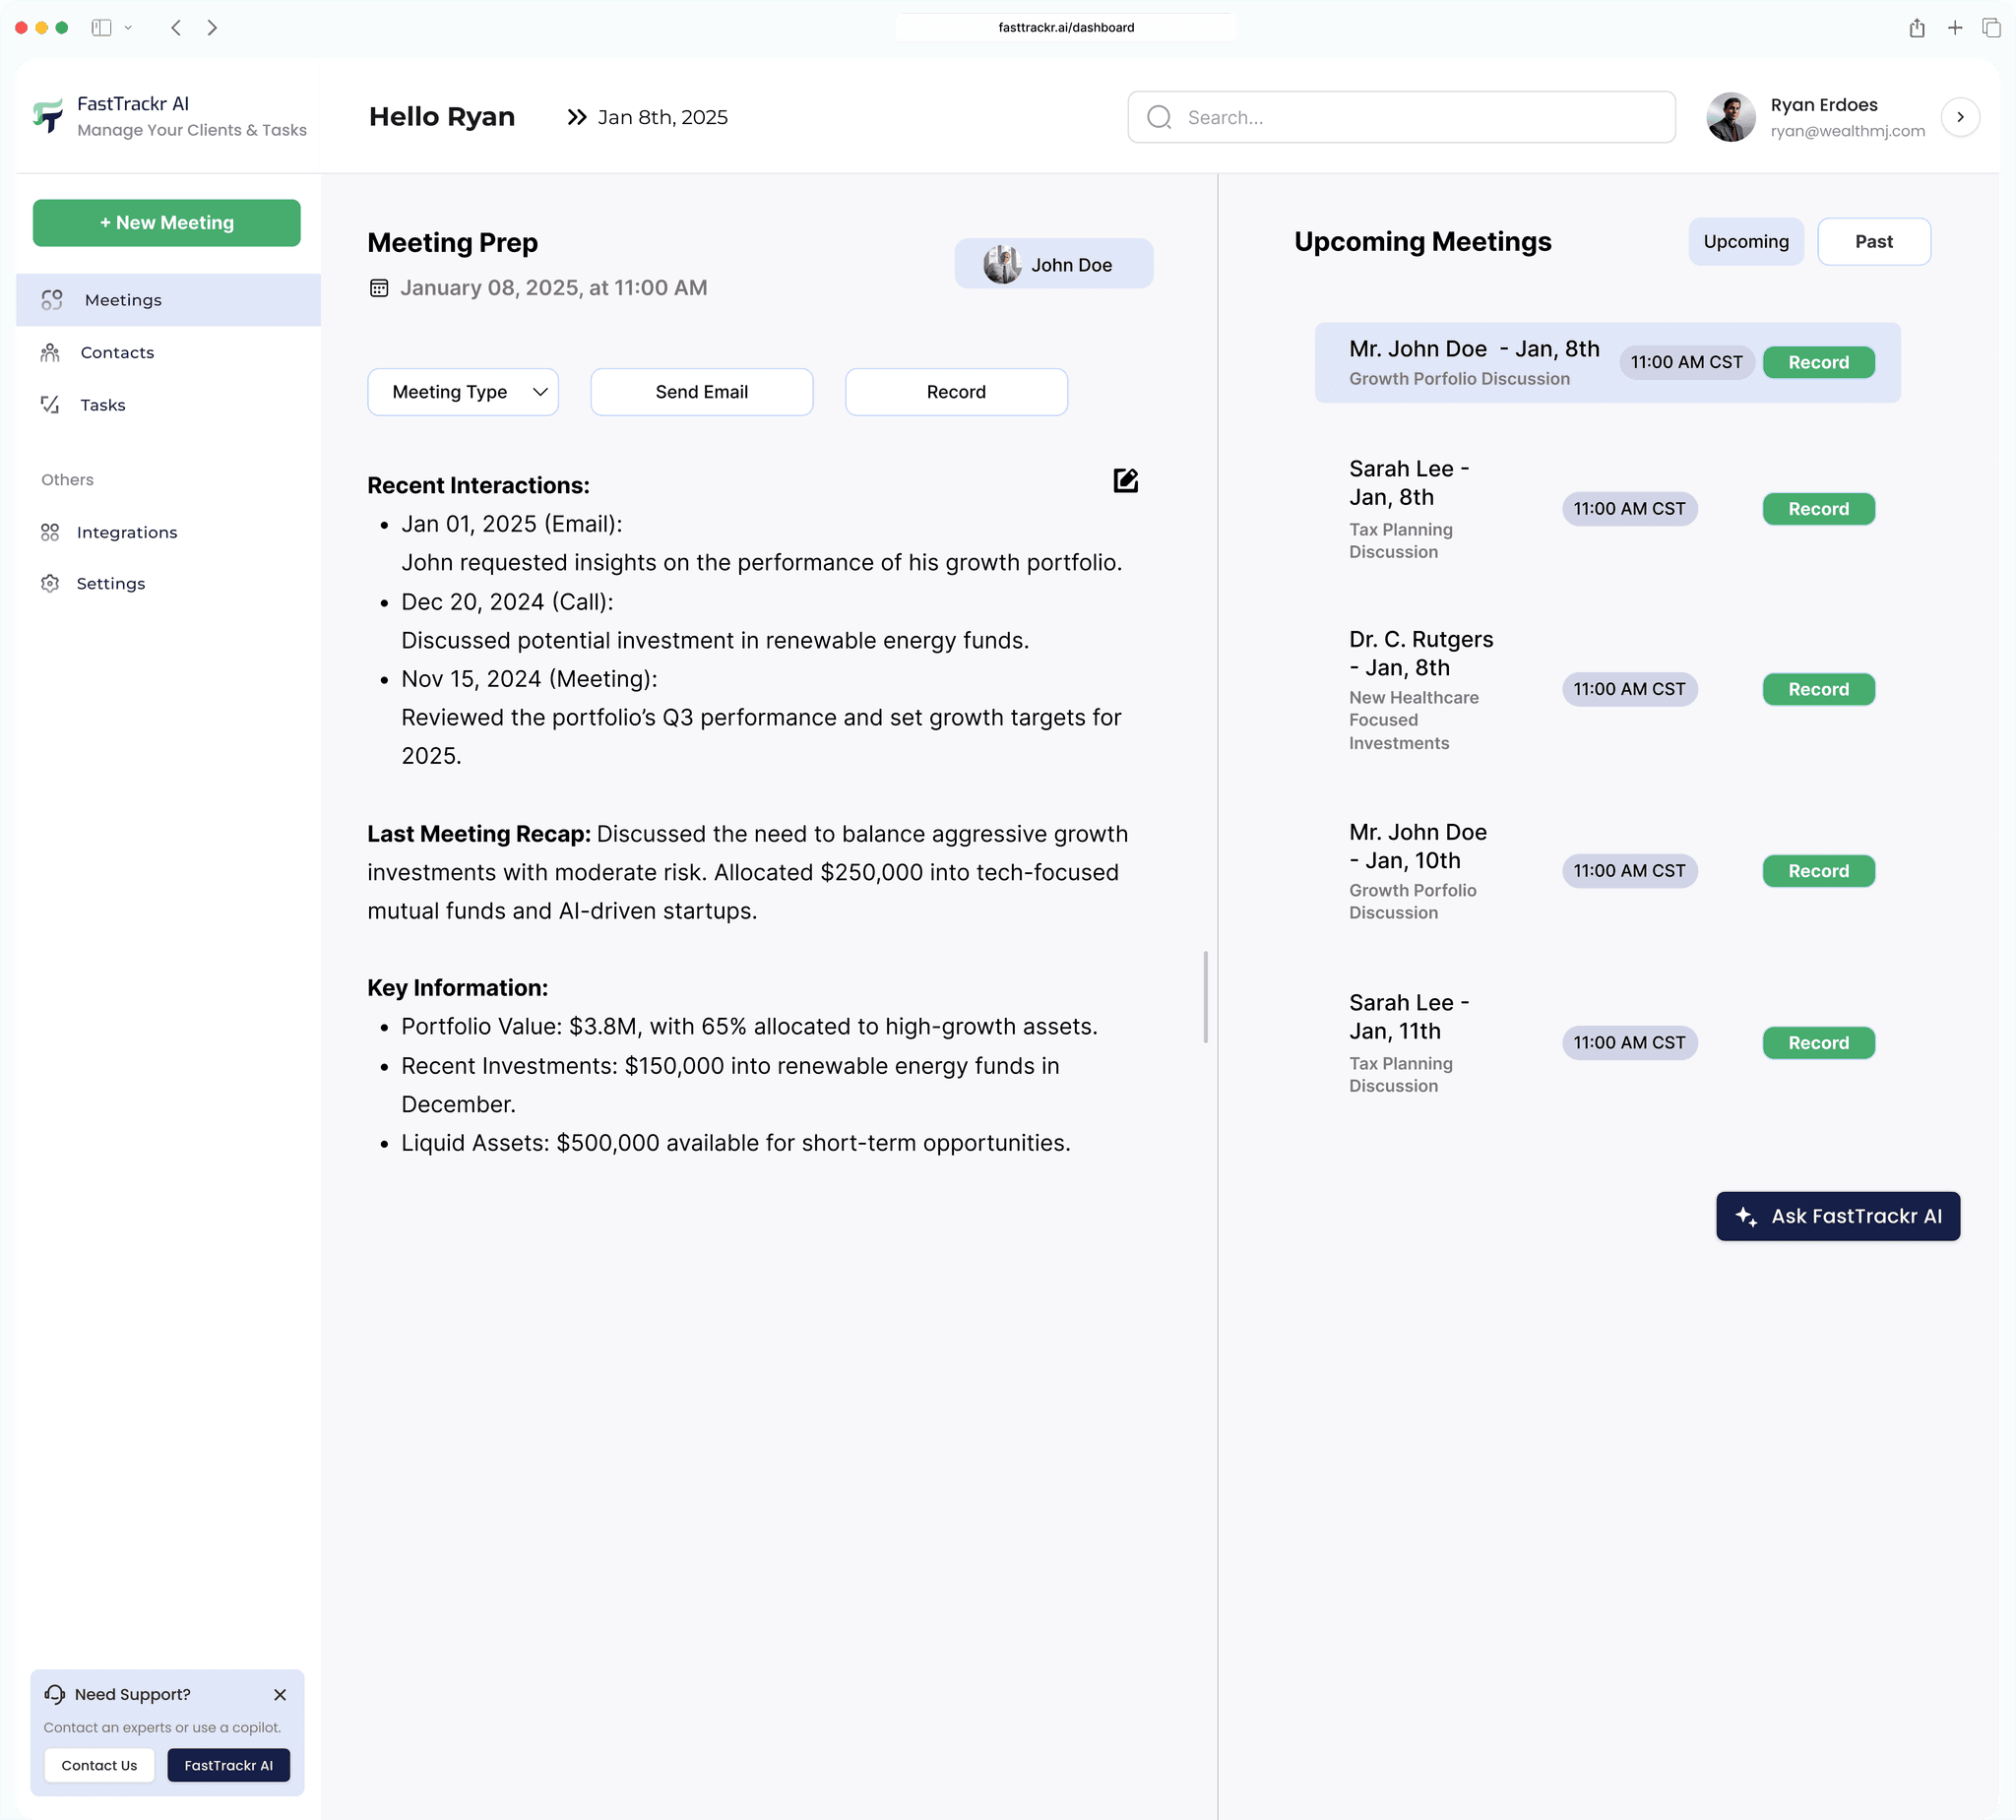Click the John Doe avatar thumbnail
Image resolution: width=2016 pixels, height=1820 pixels.
[1001, 264]
